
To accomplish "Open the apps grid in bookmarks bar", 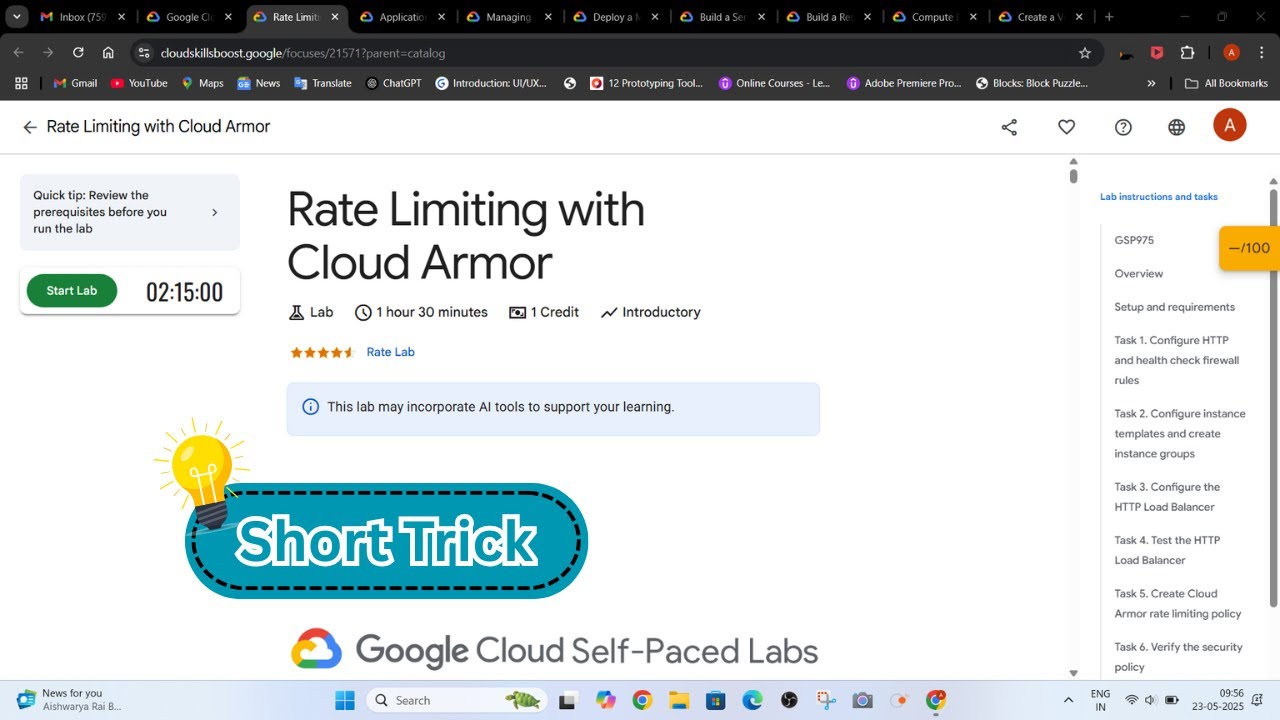I will point(21,83).
